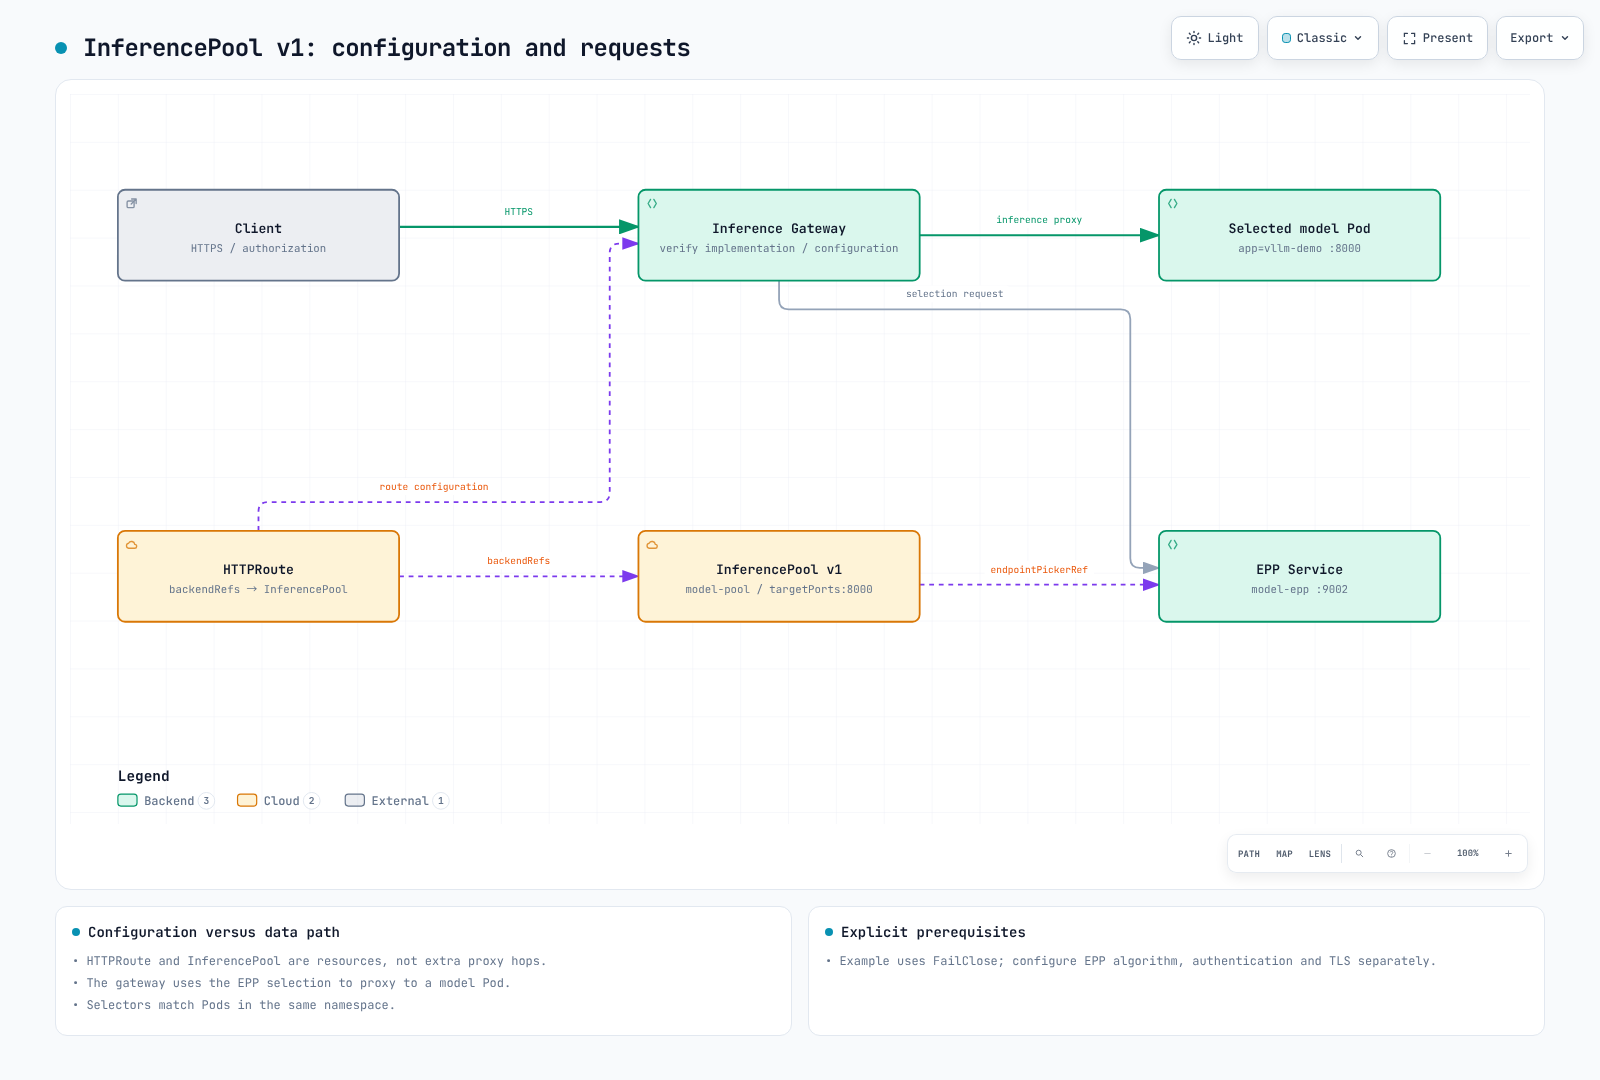This screenshot has width=1600, height=1080.
Task: Toggle the Light theme button
Action: click(1215, 38)
